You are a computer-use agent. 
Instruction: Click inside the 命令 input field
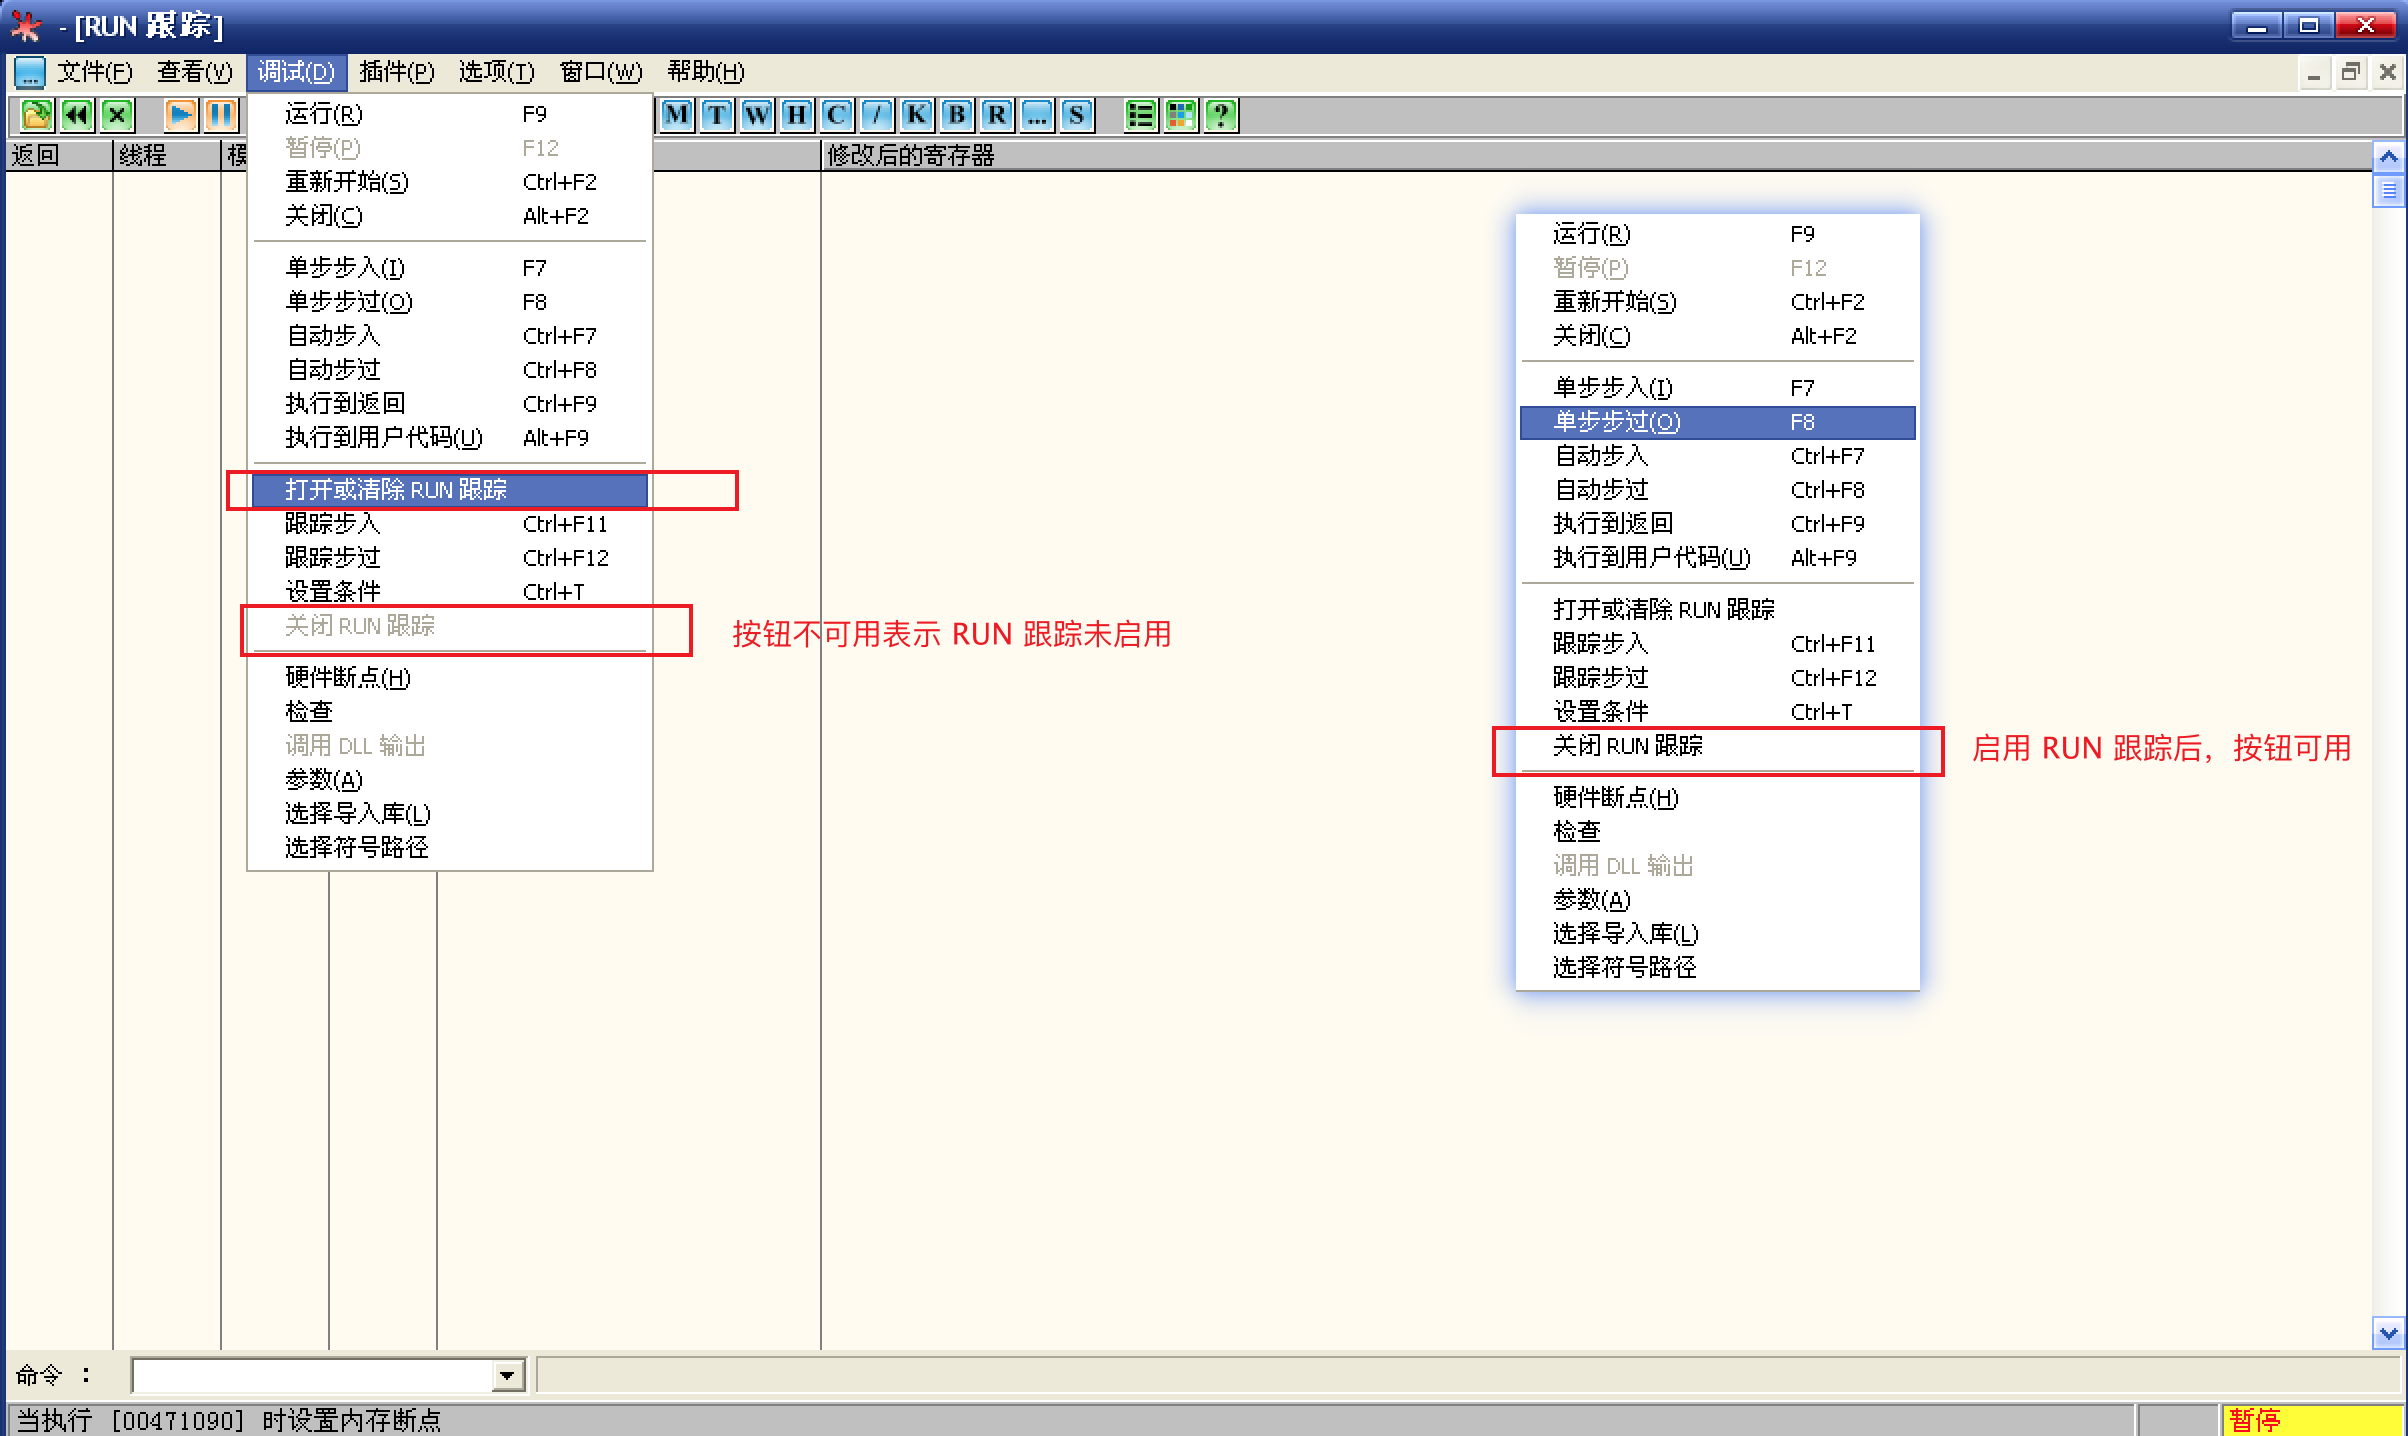(312, 1376)
